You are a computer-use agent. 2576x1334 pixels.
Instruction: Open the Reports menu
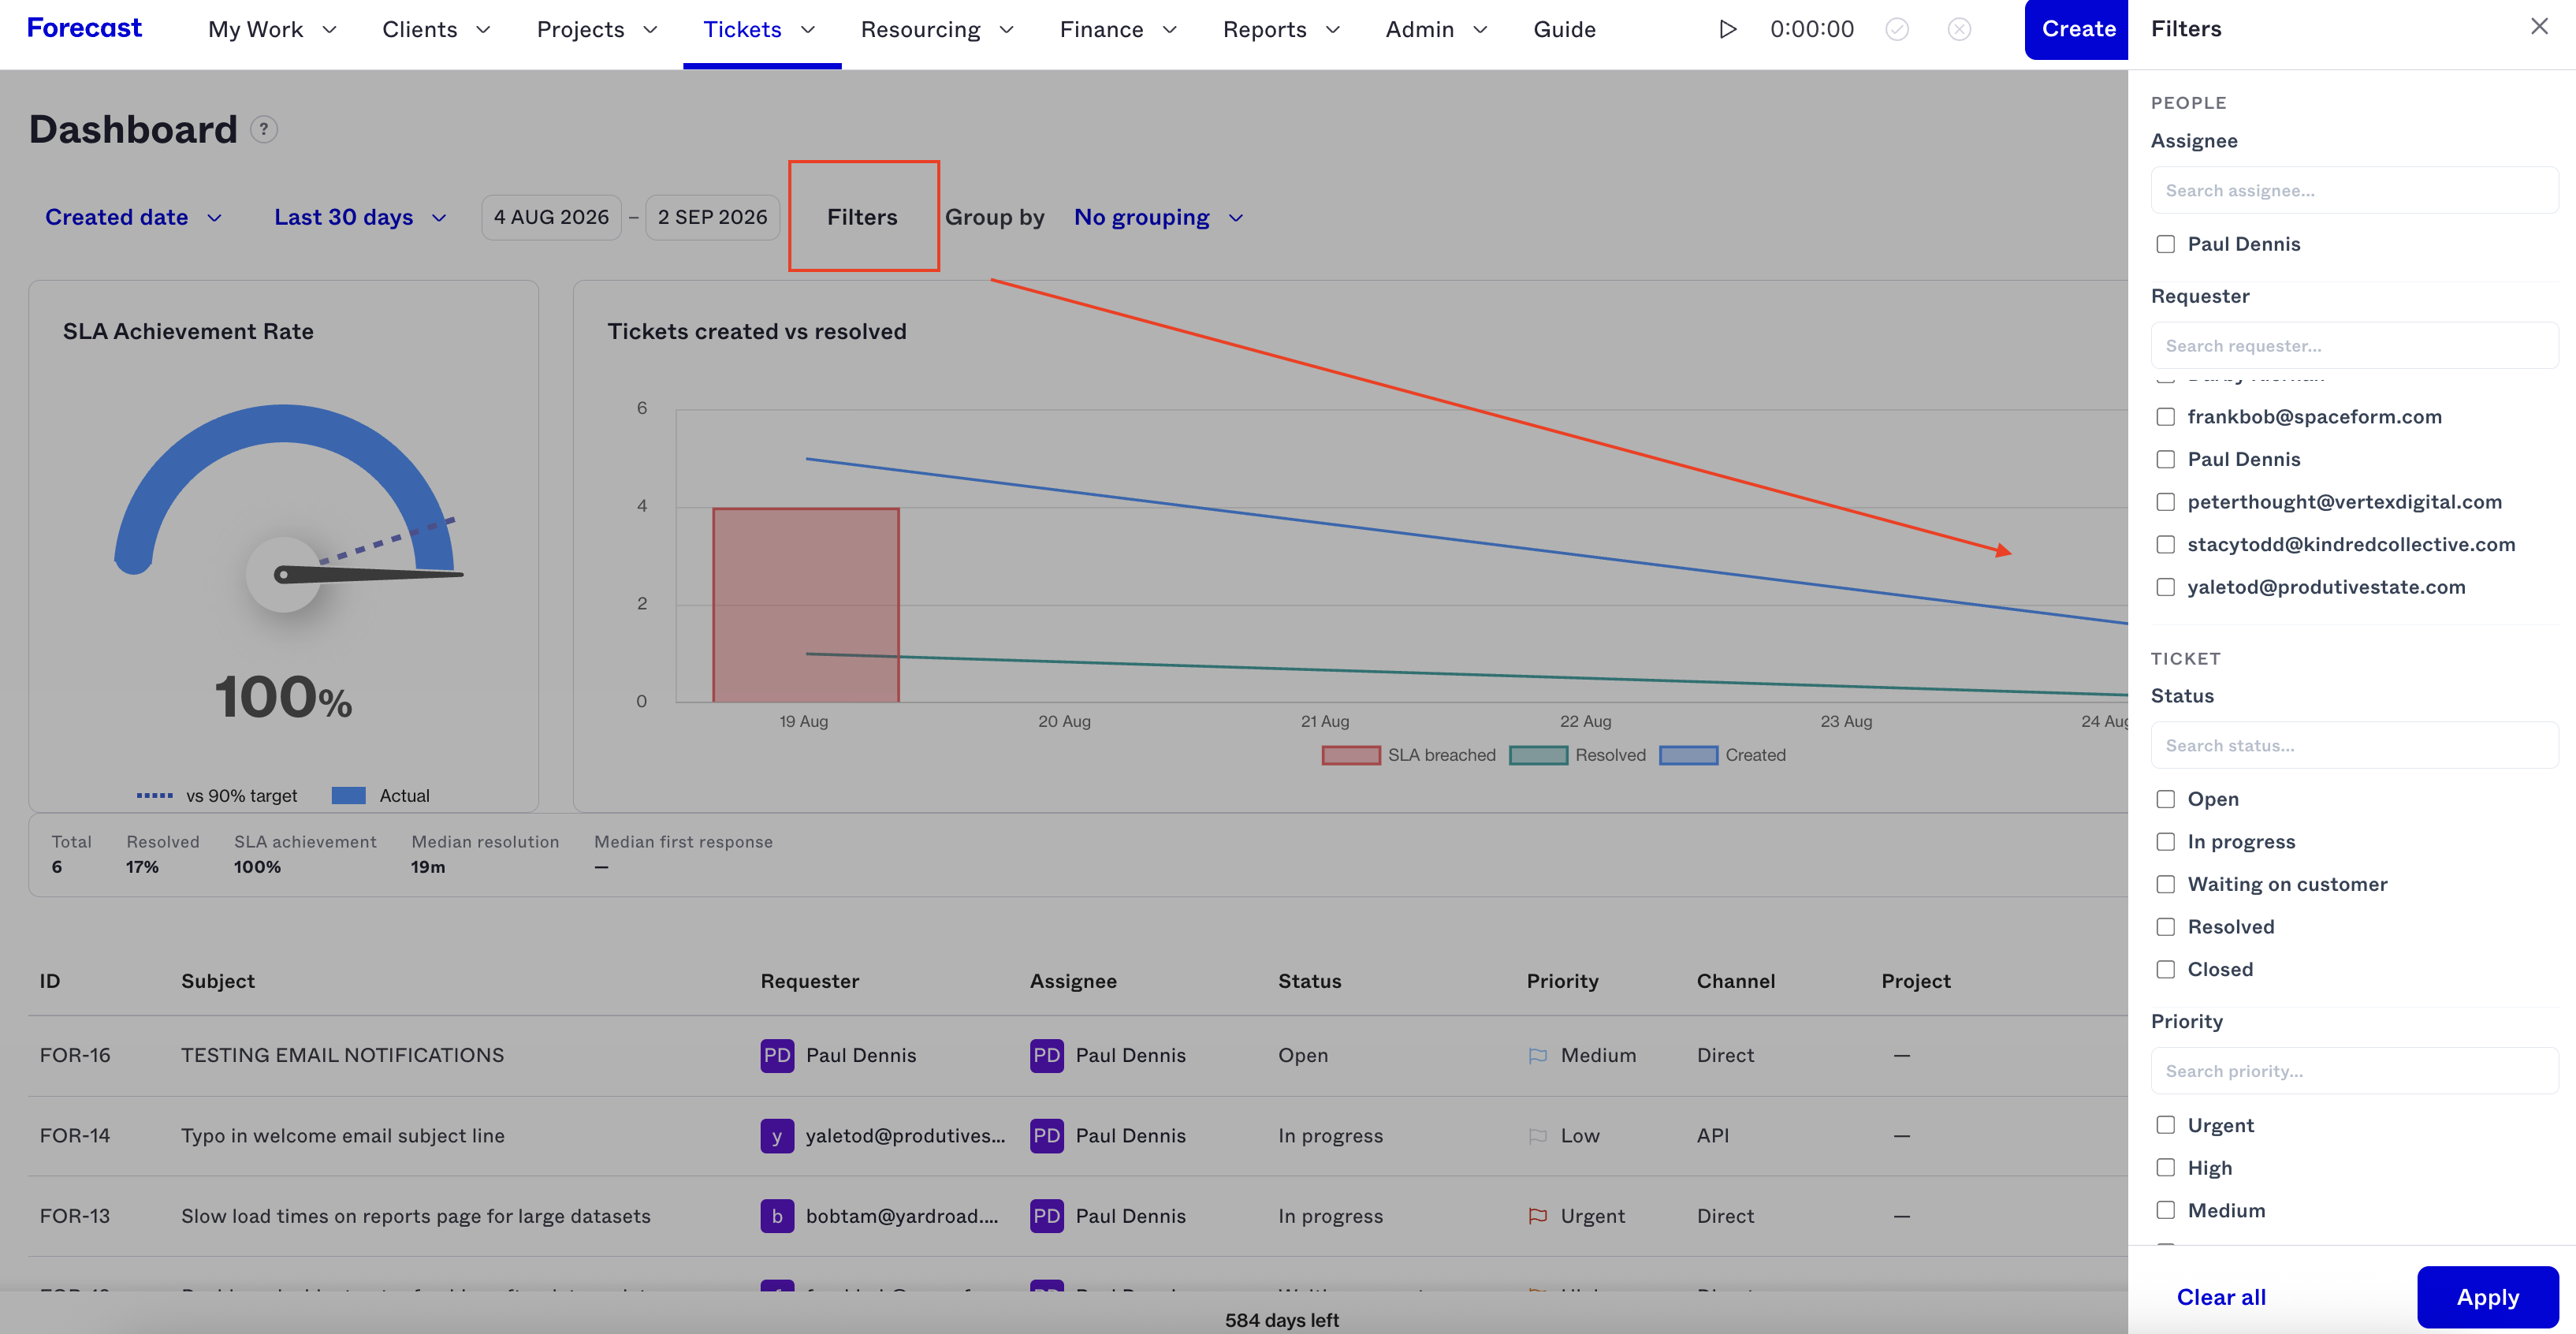[1281, 29]
